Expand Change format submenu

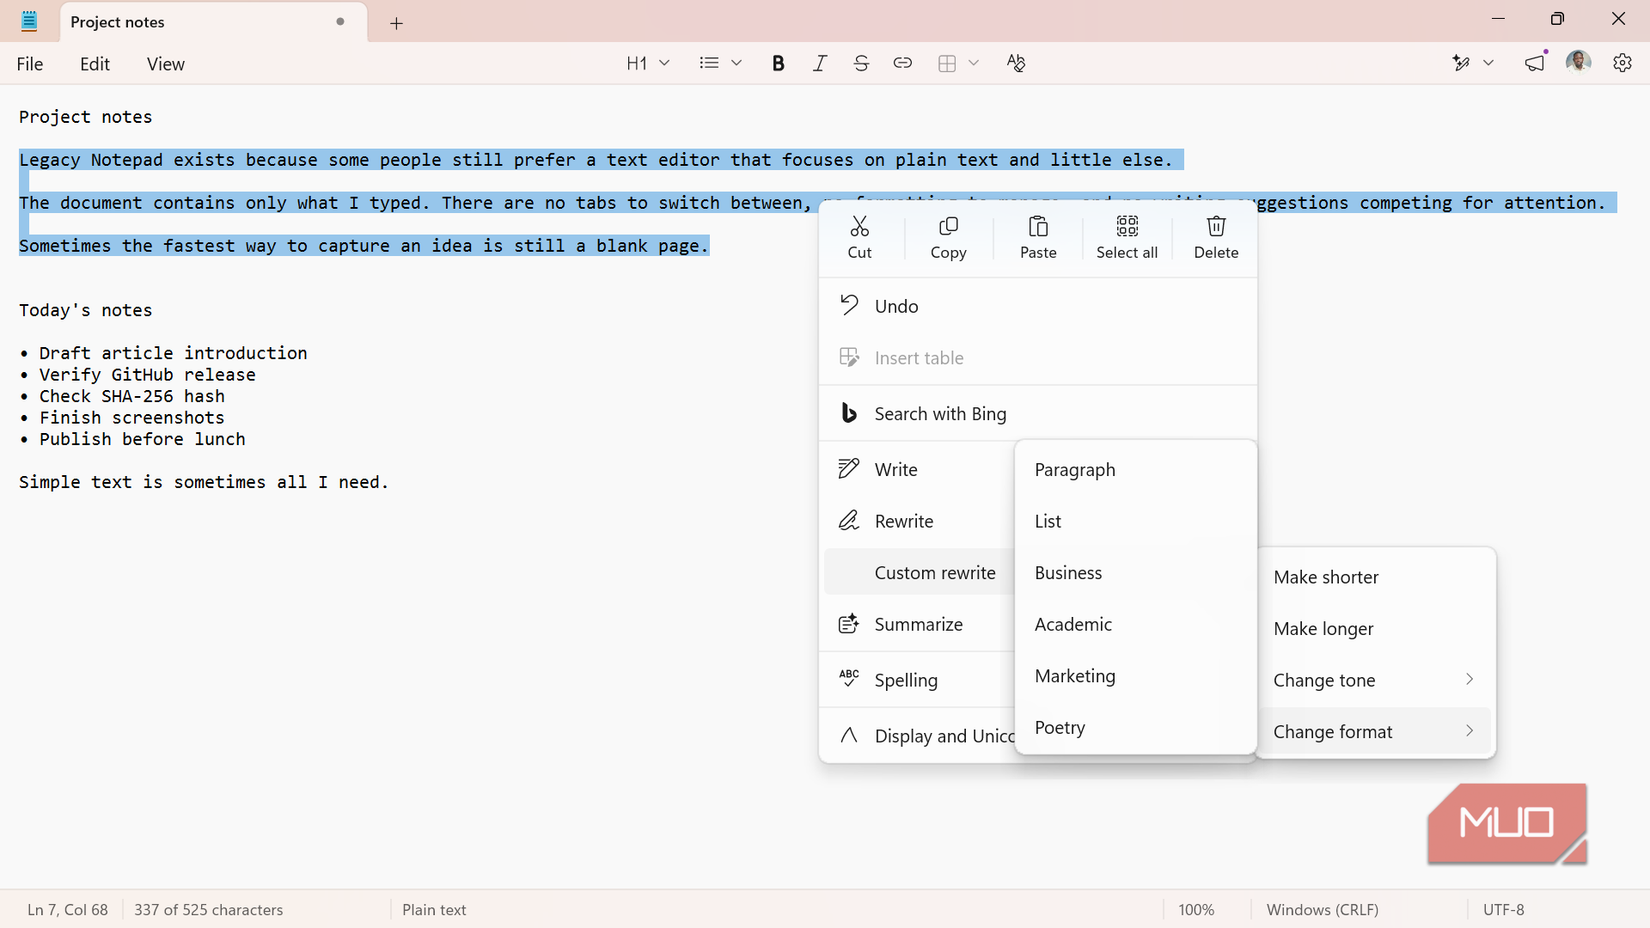click(1375, 732)
